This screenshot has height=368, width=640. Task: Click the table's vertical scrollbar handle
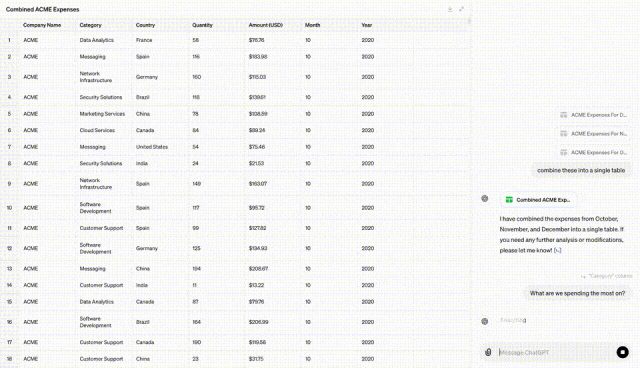pos(469,20)
